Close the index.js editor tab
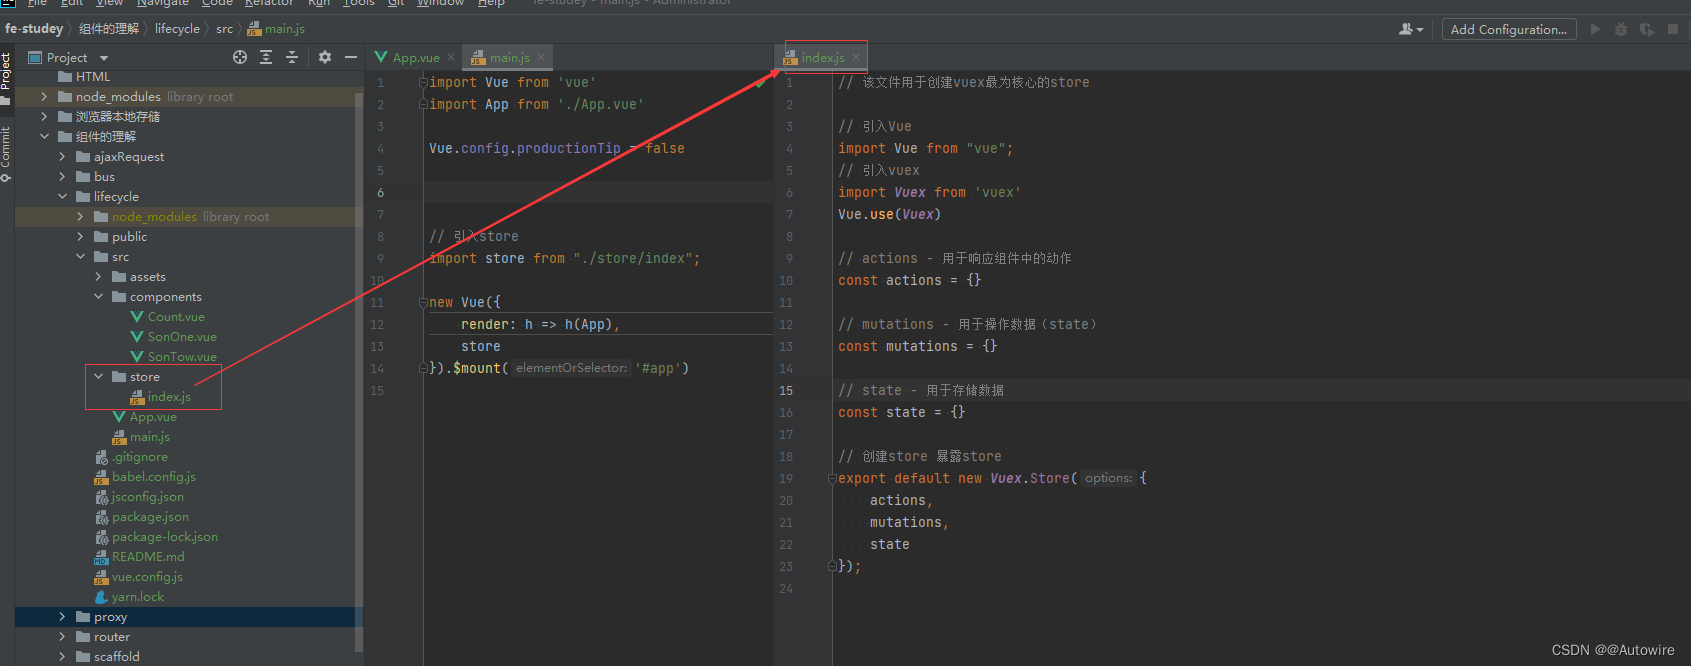This screenshot has height=666, width=1691. pyautogui.click(x=856, y=57)
